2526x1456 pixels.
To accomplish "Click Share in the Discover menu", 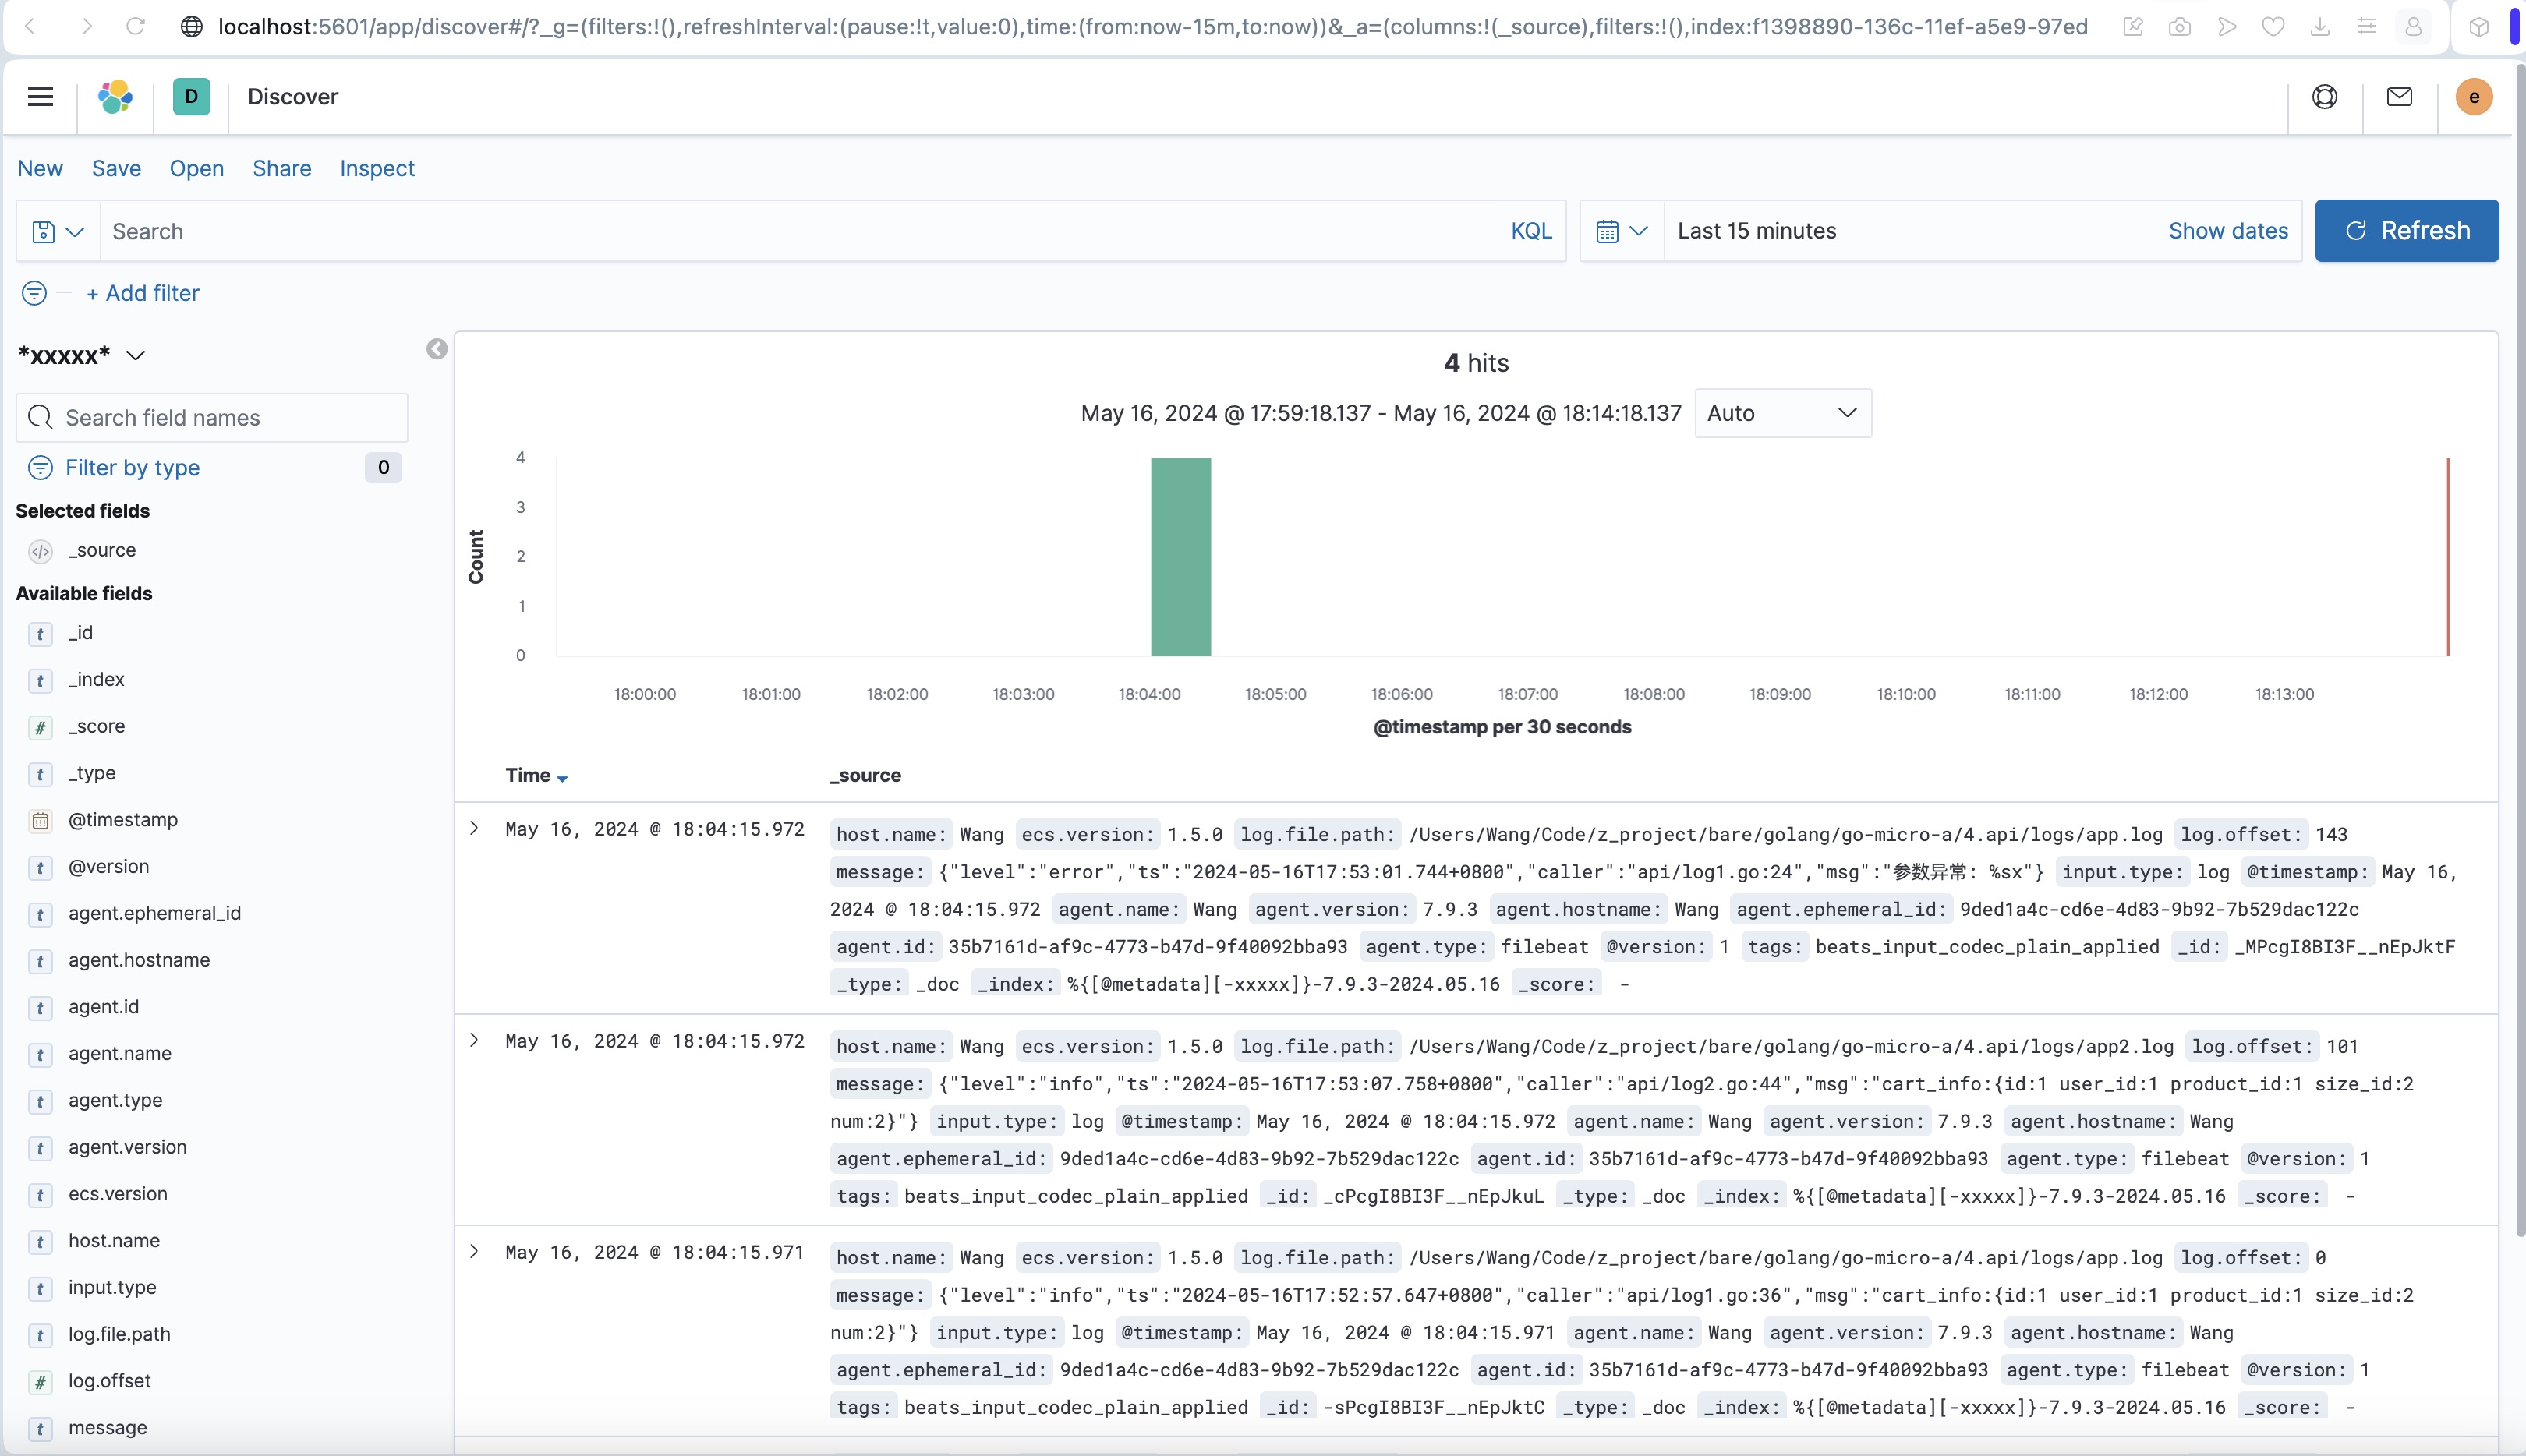I will [282, 168].
